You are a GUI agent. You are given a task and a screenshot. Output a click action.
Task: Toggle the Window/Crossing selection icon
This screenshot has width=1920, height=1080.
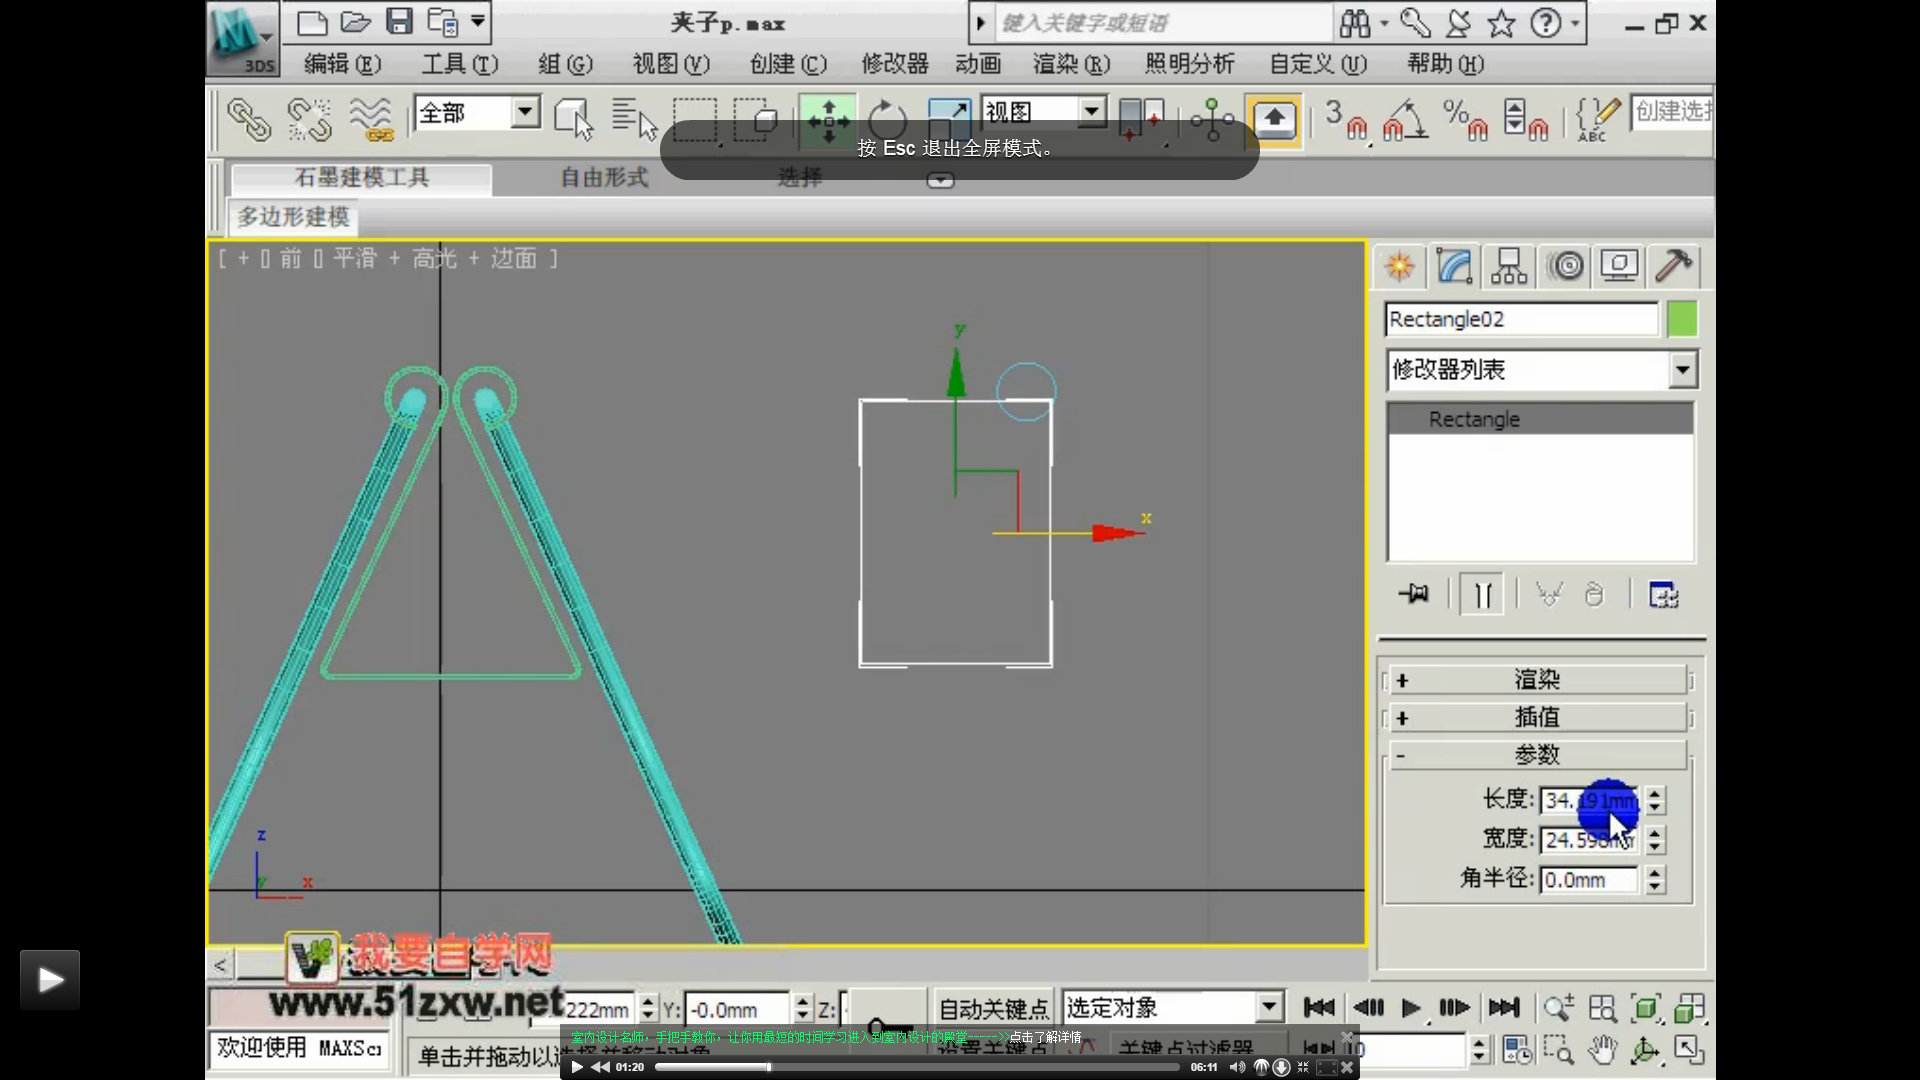(x=756, y=120)
